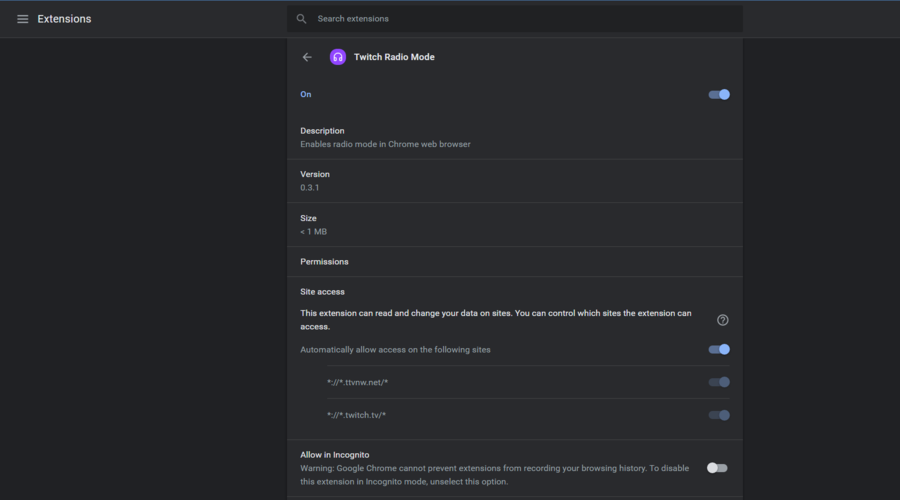Viewport: 900px width, 500px height.
Task: Click the Twitch Radio Mode heading
Action: (x=394, y=57)
